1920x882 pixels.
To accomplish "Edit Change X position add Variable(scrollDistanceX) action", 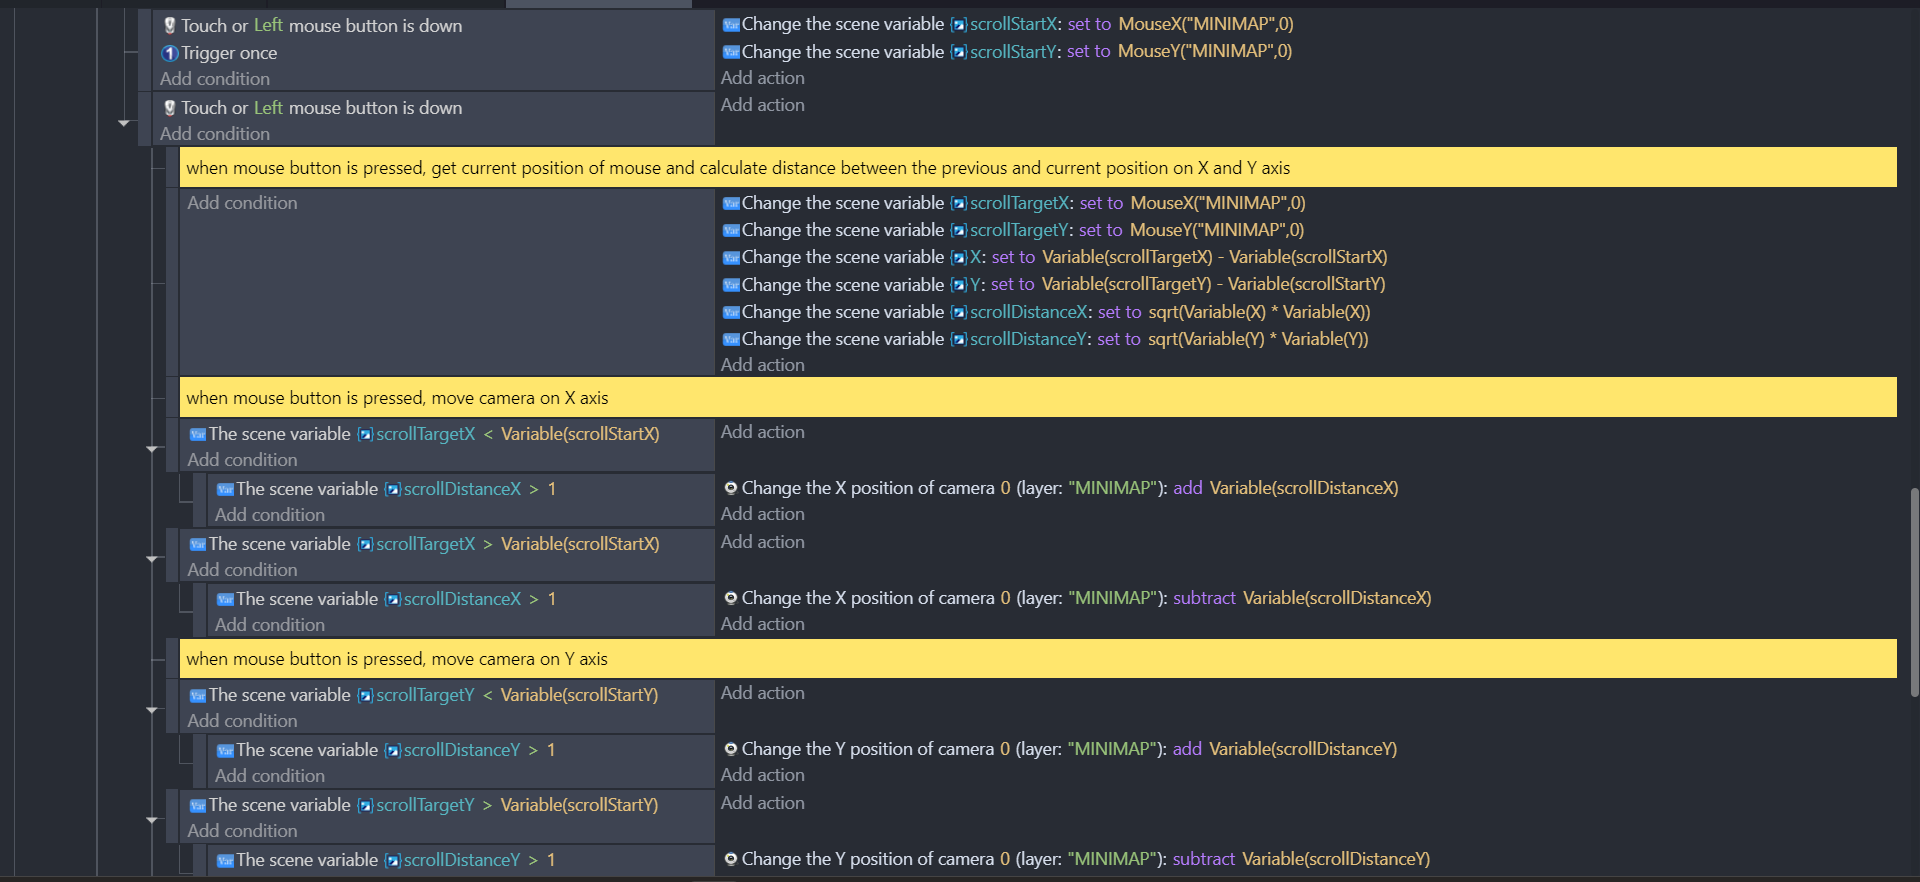I will pos(1061,488).
